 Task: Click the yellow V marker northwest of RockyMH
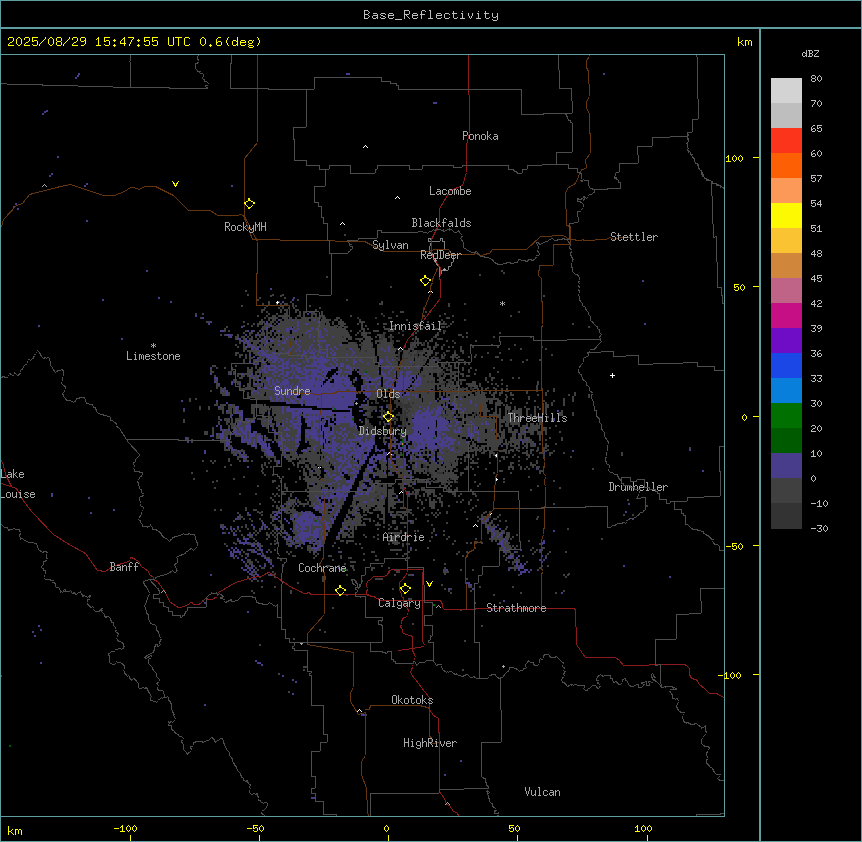[175, 184]
